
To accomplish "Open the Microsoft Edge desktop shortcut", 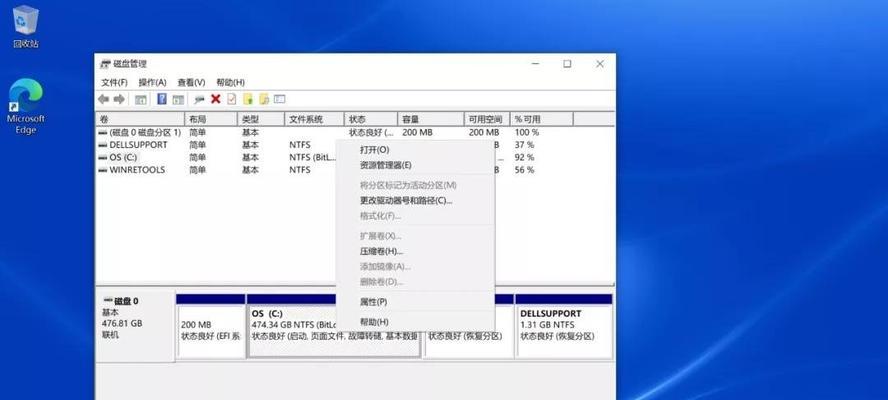I will tap(25, 106).
